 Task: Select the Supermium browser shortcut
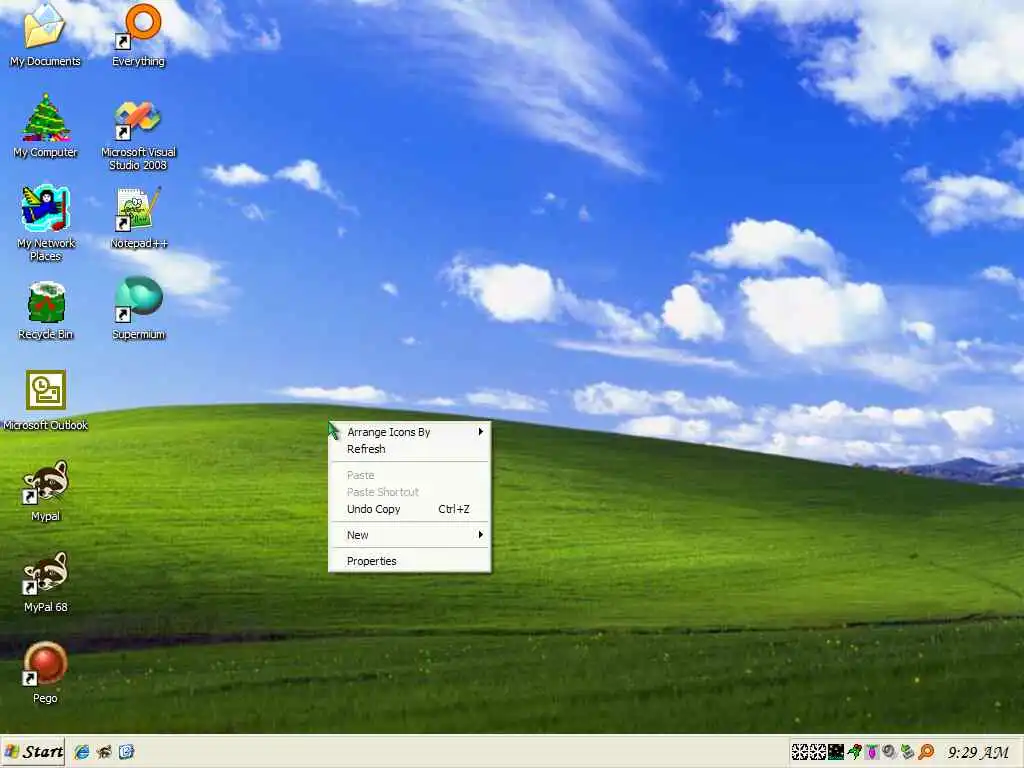[x=138, y=308]
